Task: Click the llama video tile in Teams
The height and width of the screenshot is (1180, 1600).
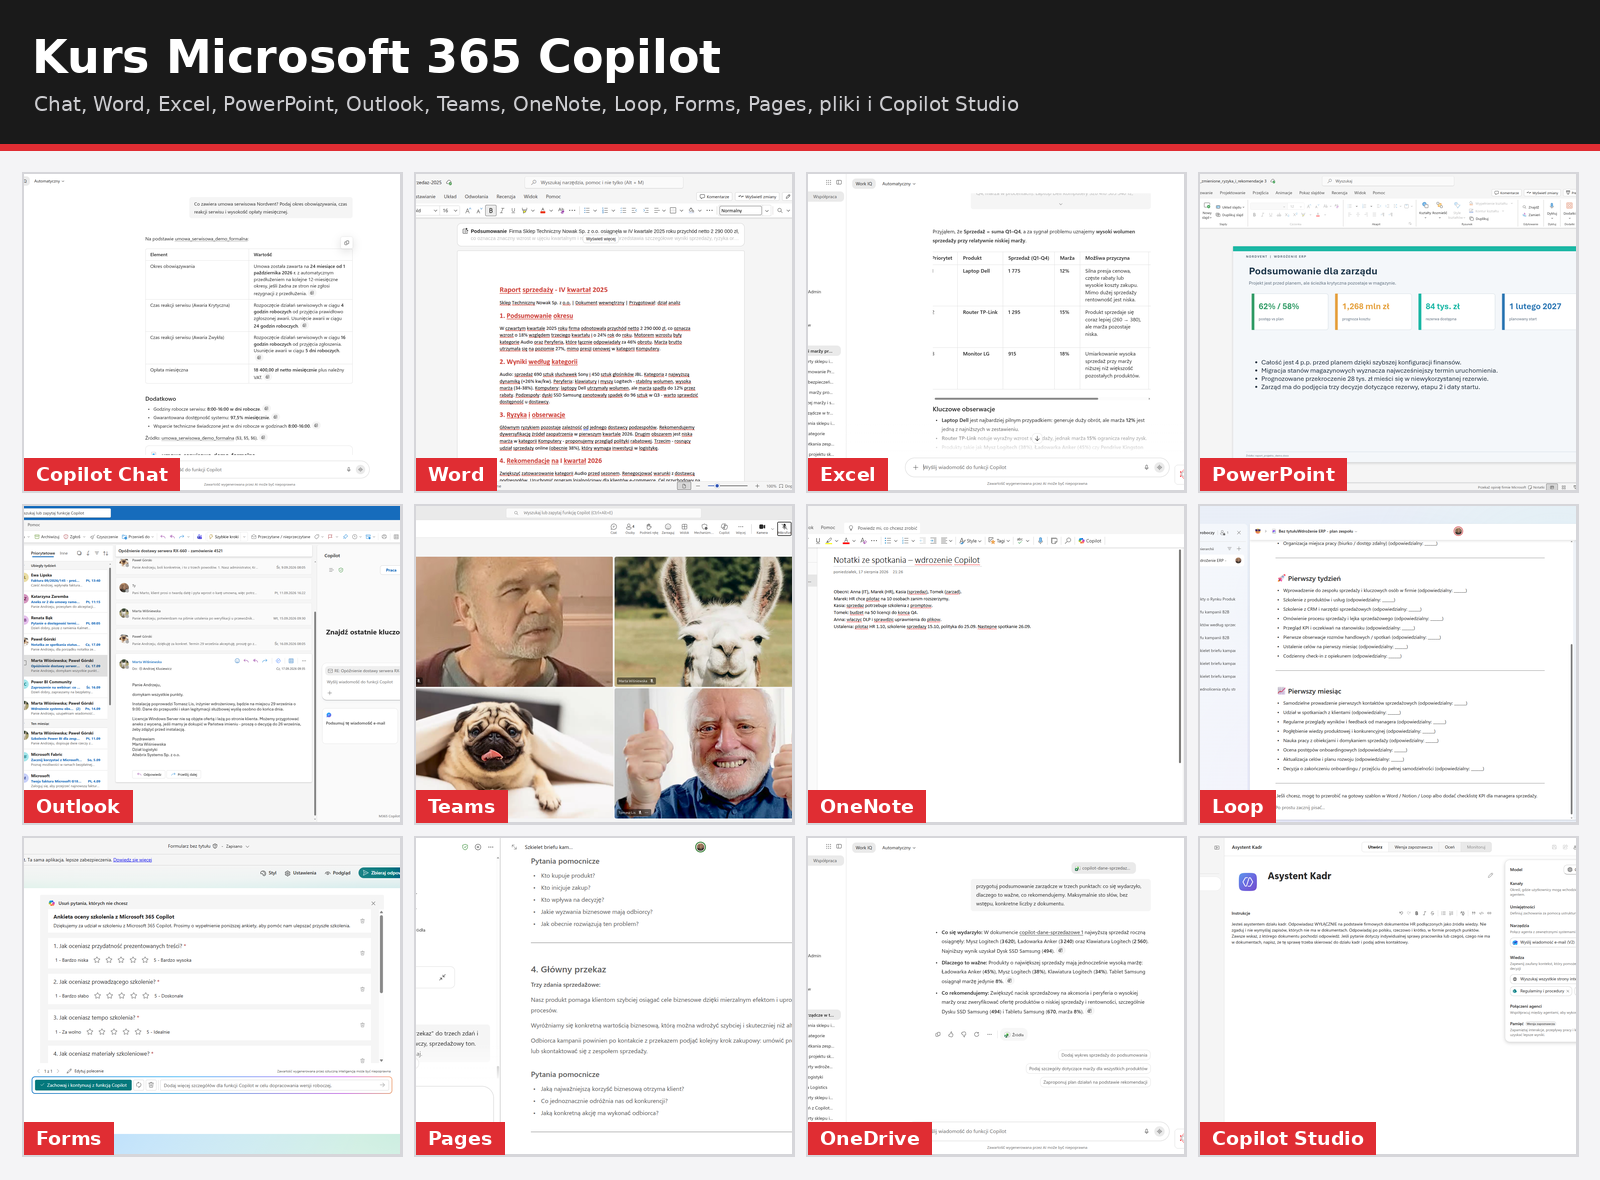Action: tap(703, 622)
